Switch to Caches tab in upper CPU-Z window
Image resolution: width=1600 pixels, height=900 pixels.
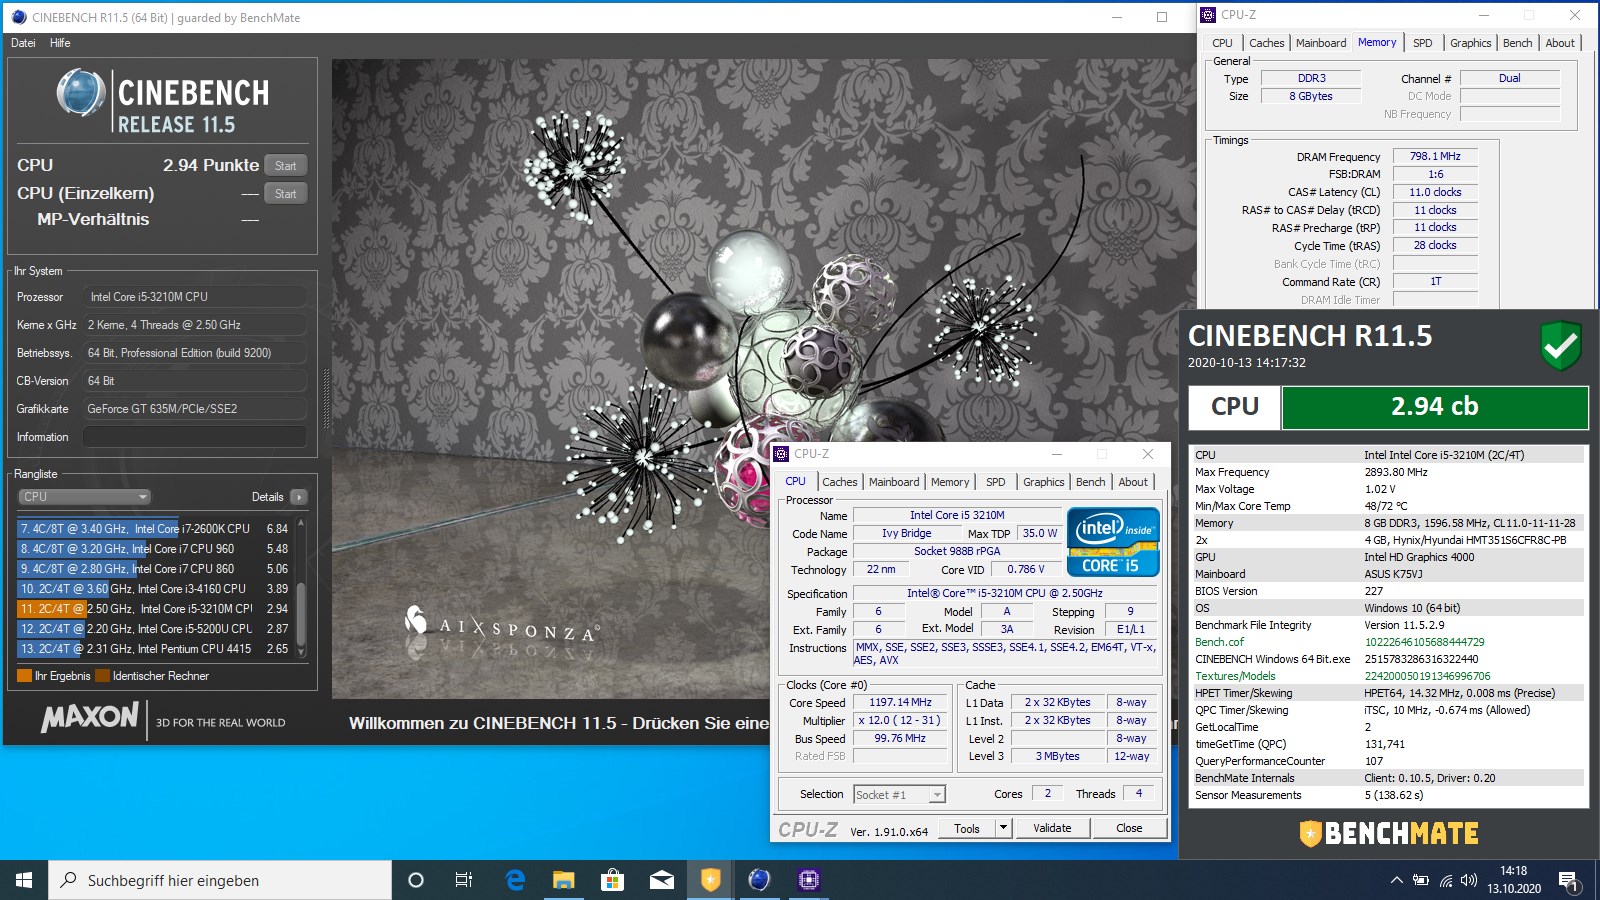(1266, 43)
